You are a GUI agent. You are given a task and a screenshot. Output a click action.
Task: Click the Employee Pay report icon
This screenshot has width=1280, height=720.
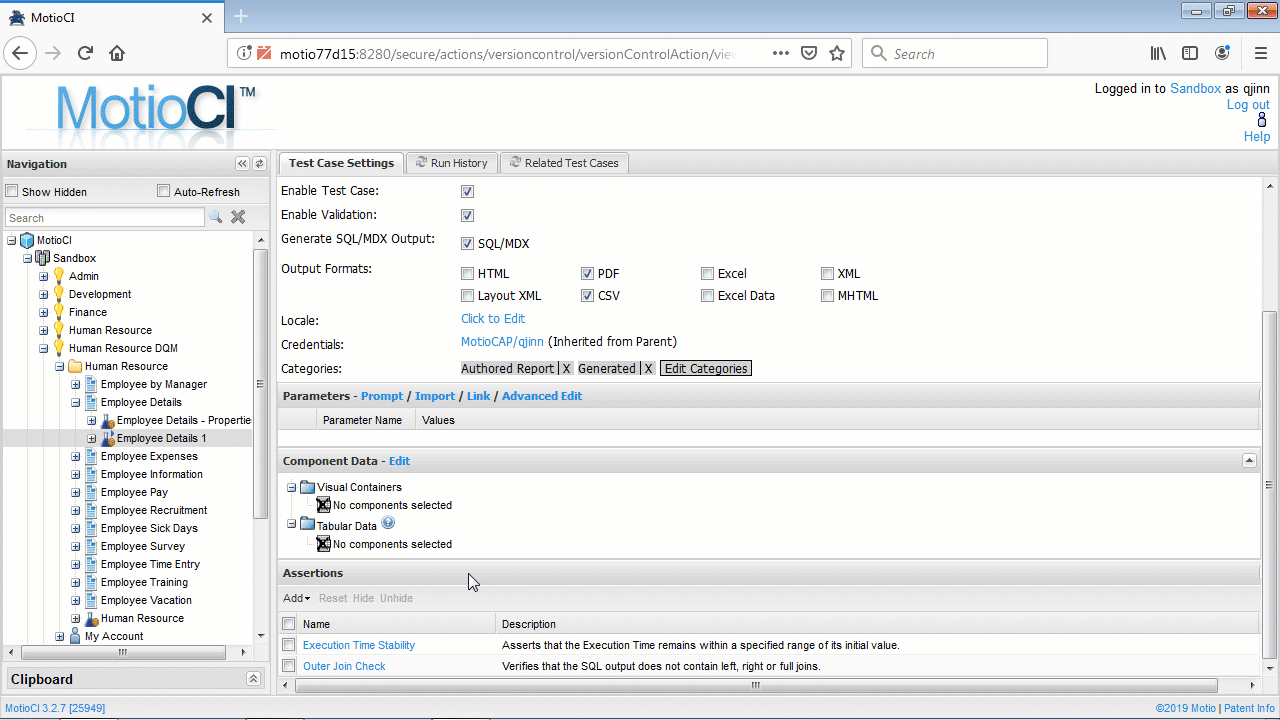91,492
